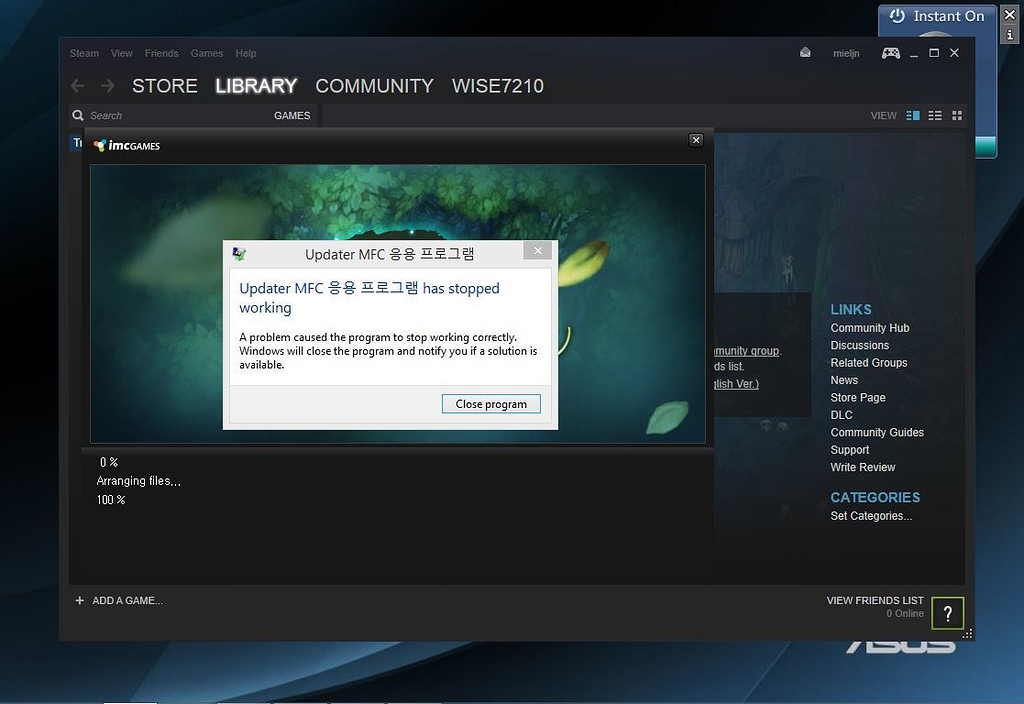Switch to grid view icon
The height and width of the screenshot is (704, 1024).
957,116
